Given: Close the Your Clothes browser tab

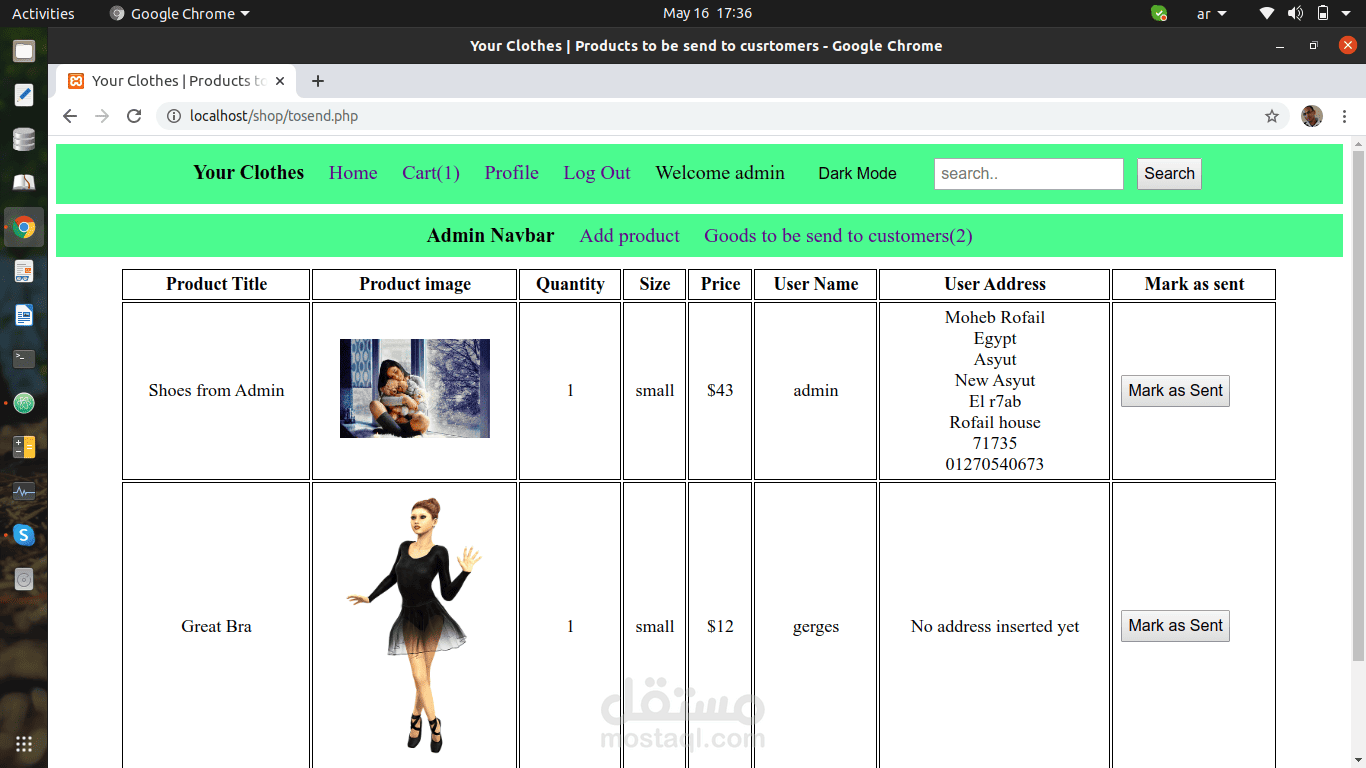Looking at the screenshot, I should coord(280,81).
